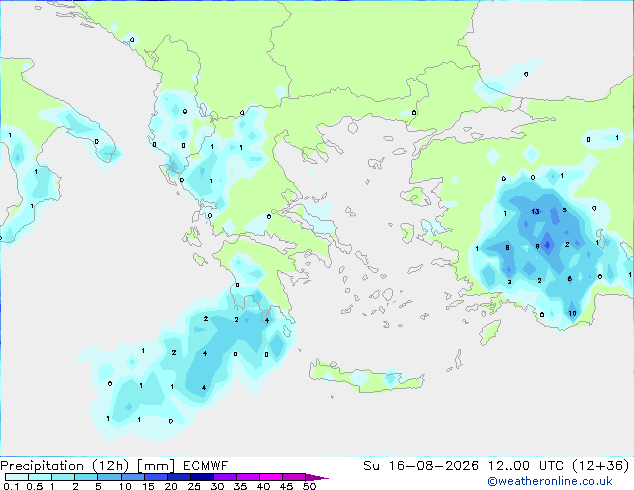Open the weatheronline.co.uk link
The width and height of the screenshot is (634, 490).
pyautogui.click(x=550, y=481)
